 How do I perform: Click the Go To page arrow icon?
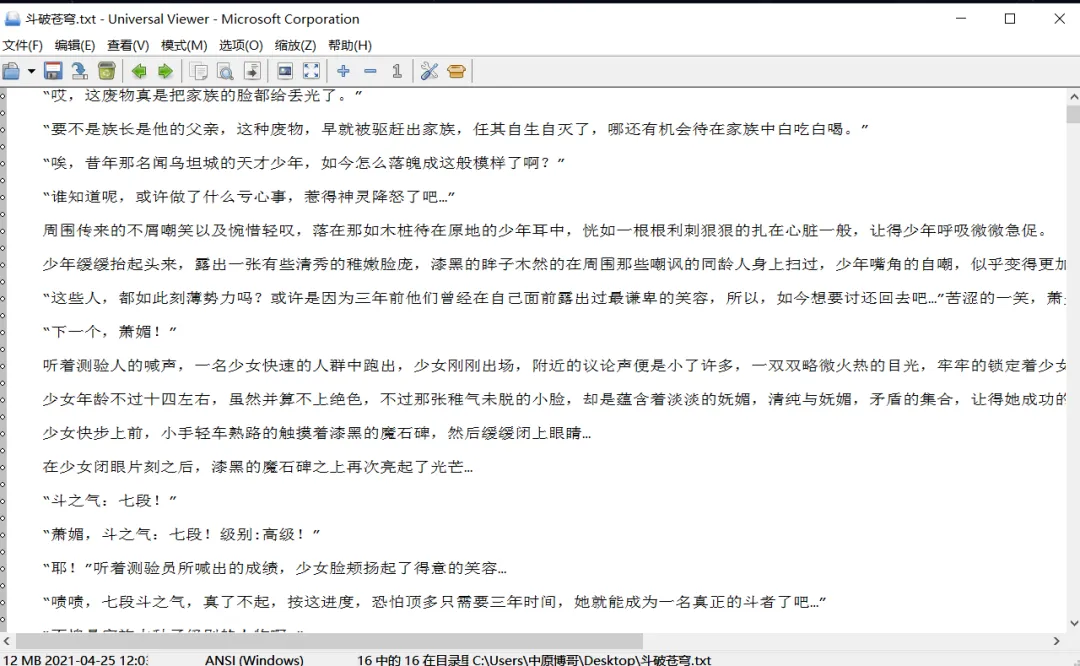tap(252, 71)
